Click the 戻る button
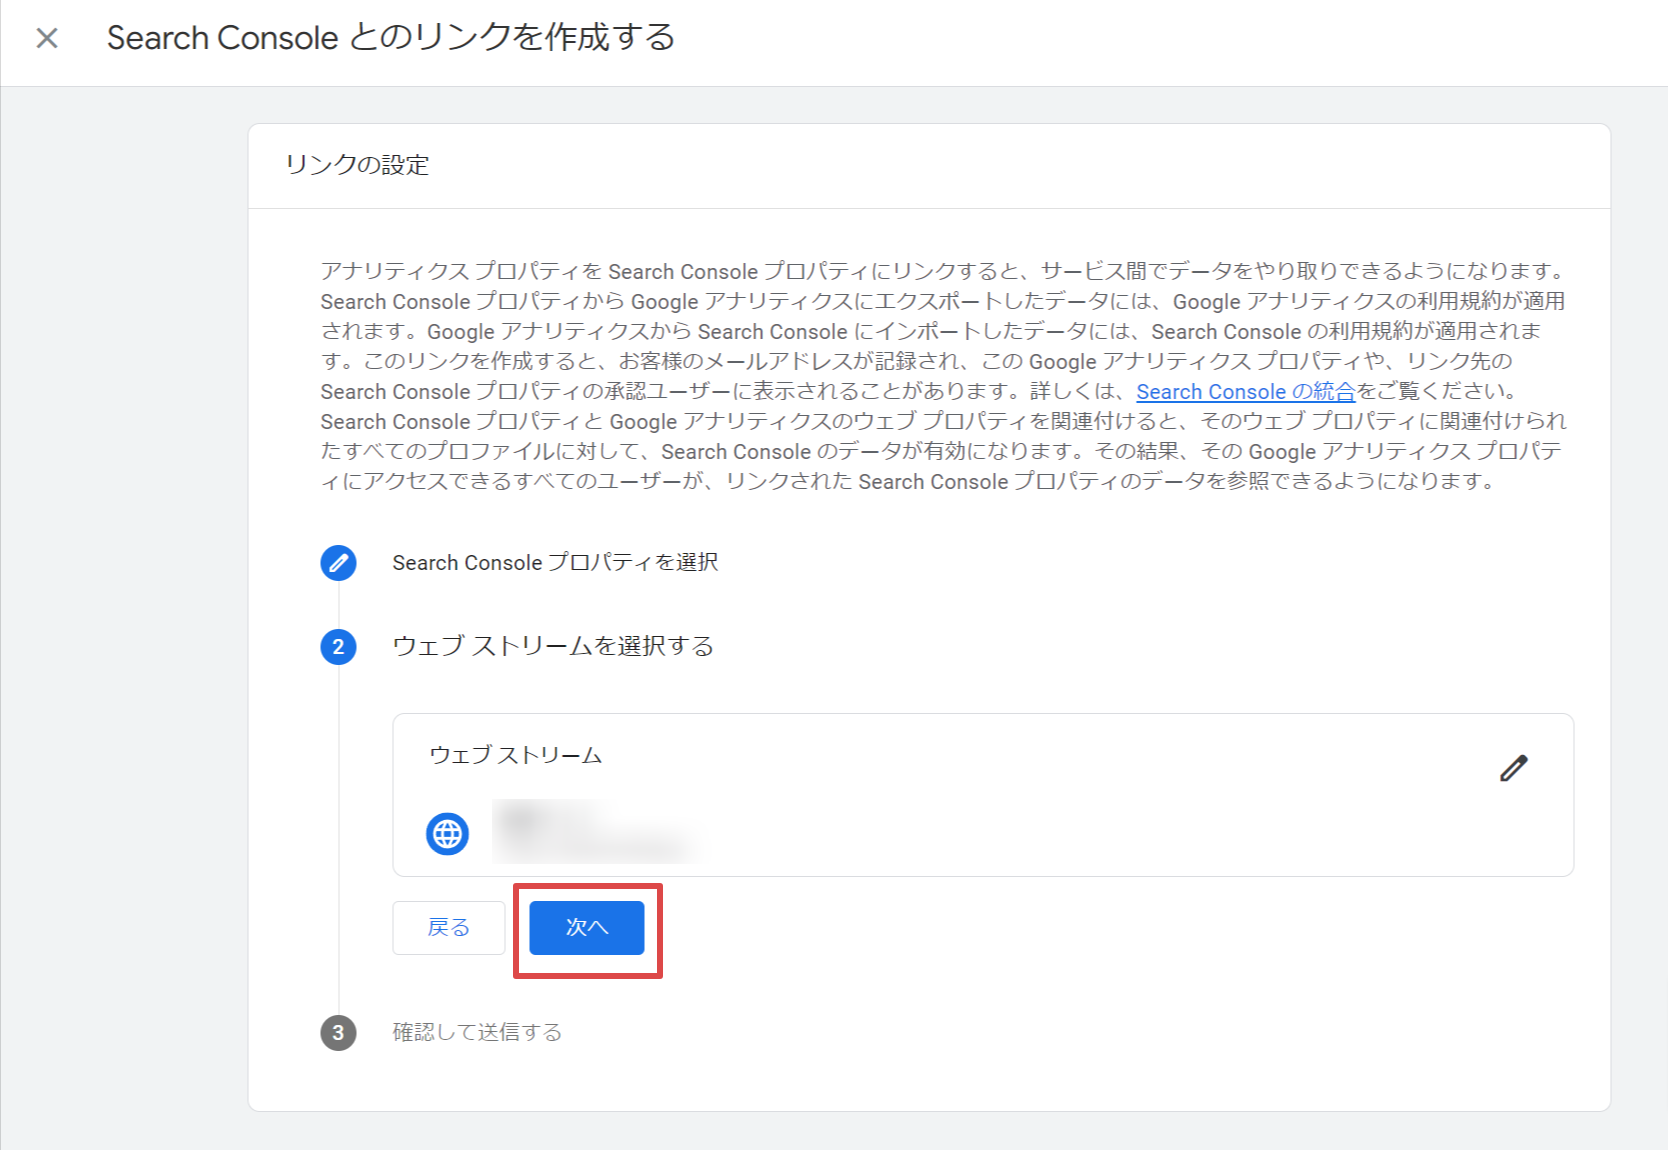 pyautogui.click(x=448, y=927)
